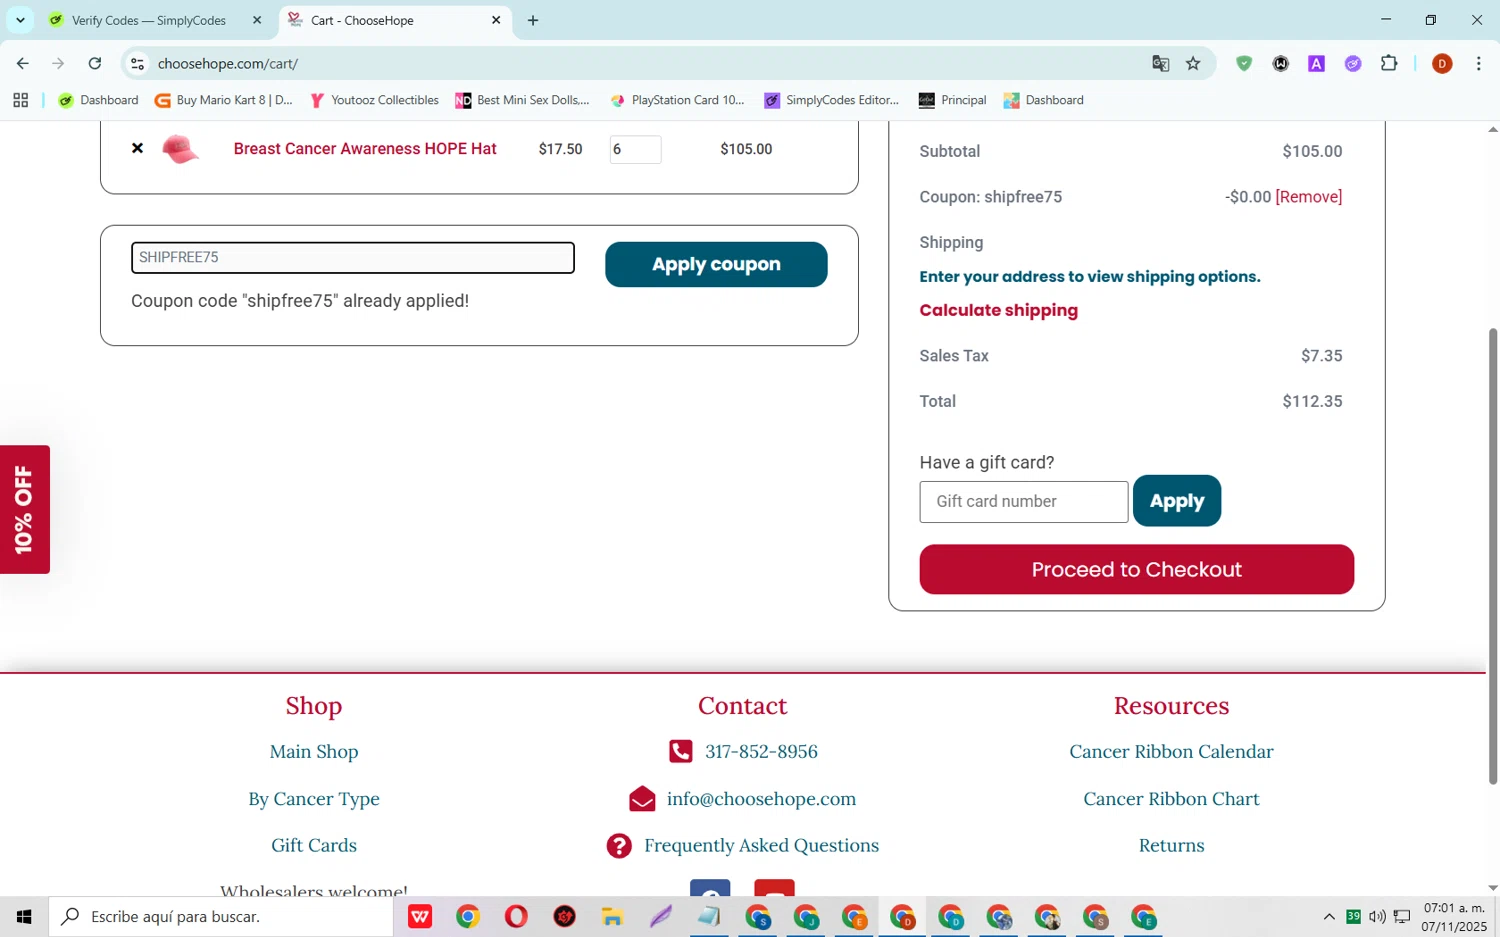Close the Cart - ChooseHope tab
1500x937 pixels.
tap(496, 20)
